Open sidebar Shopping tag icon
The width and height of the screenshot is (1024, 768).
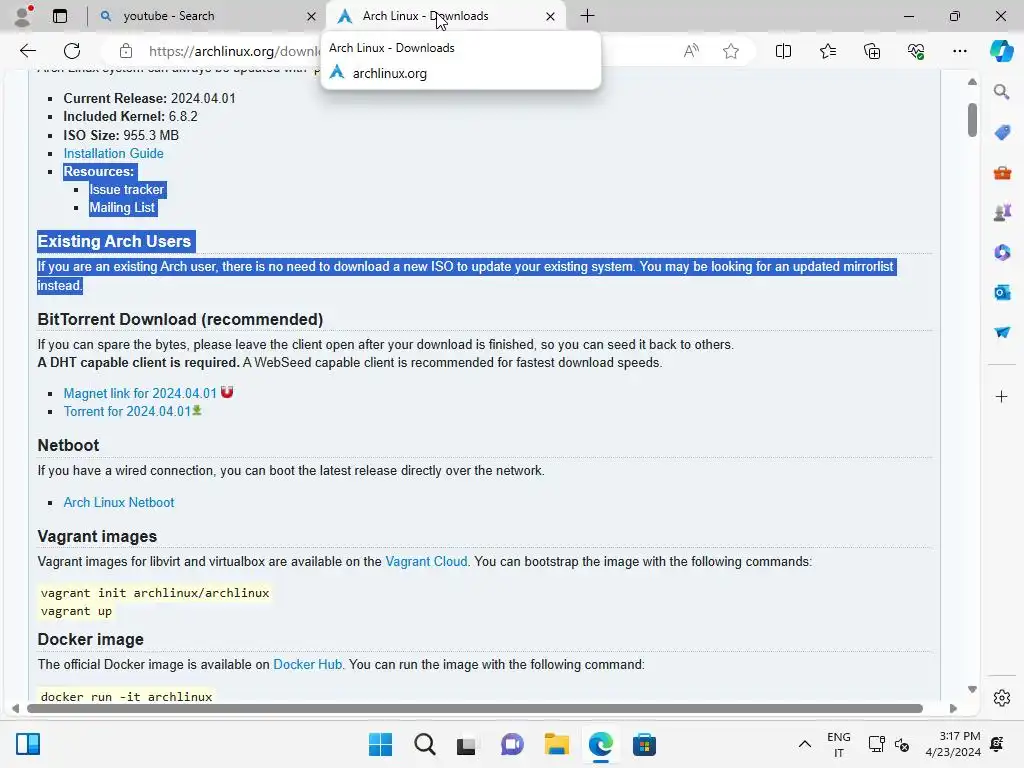[x=1002, y=133]
